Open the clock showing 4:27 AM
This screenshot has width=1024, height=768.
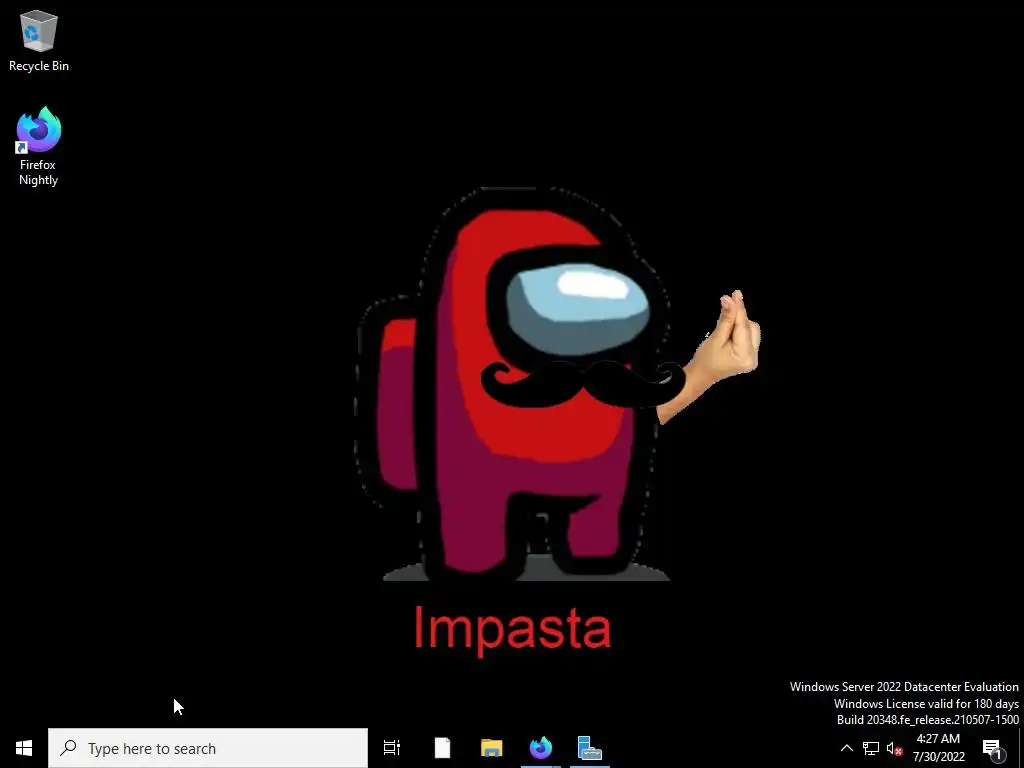pyautogui.click(x=938, y=748)
